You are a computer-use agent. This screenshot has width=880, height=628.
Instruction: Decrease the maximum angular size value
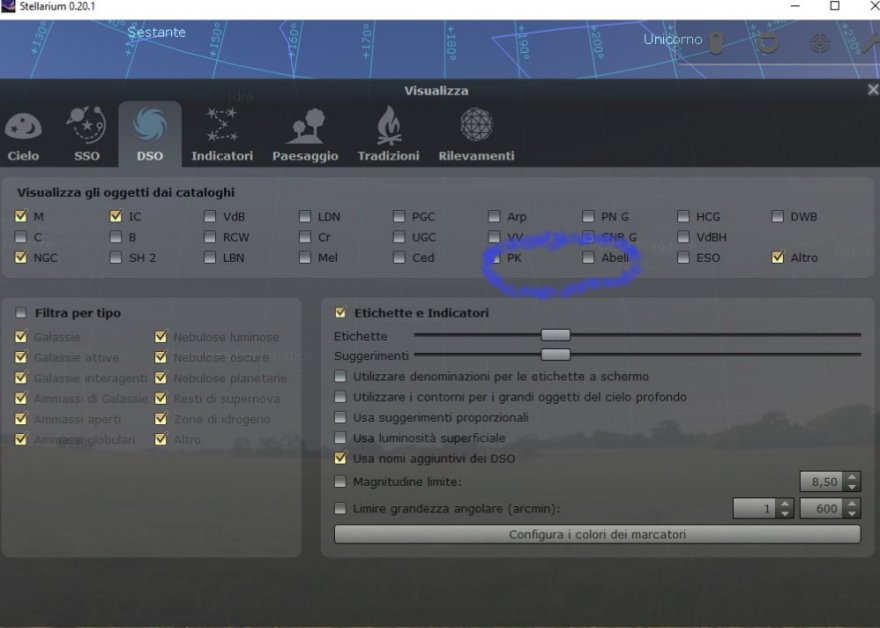(x=852, y=514)
